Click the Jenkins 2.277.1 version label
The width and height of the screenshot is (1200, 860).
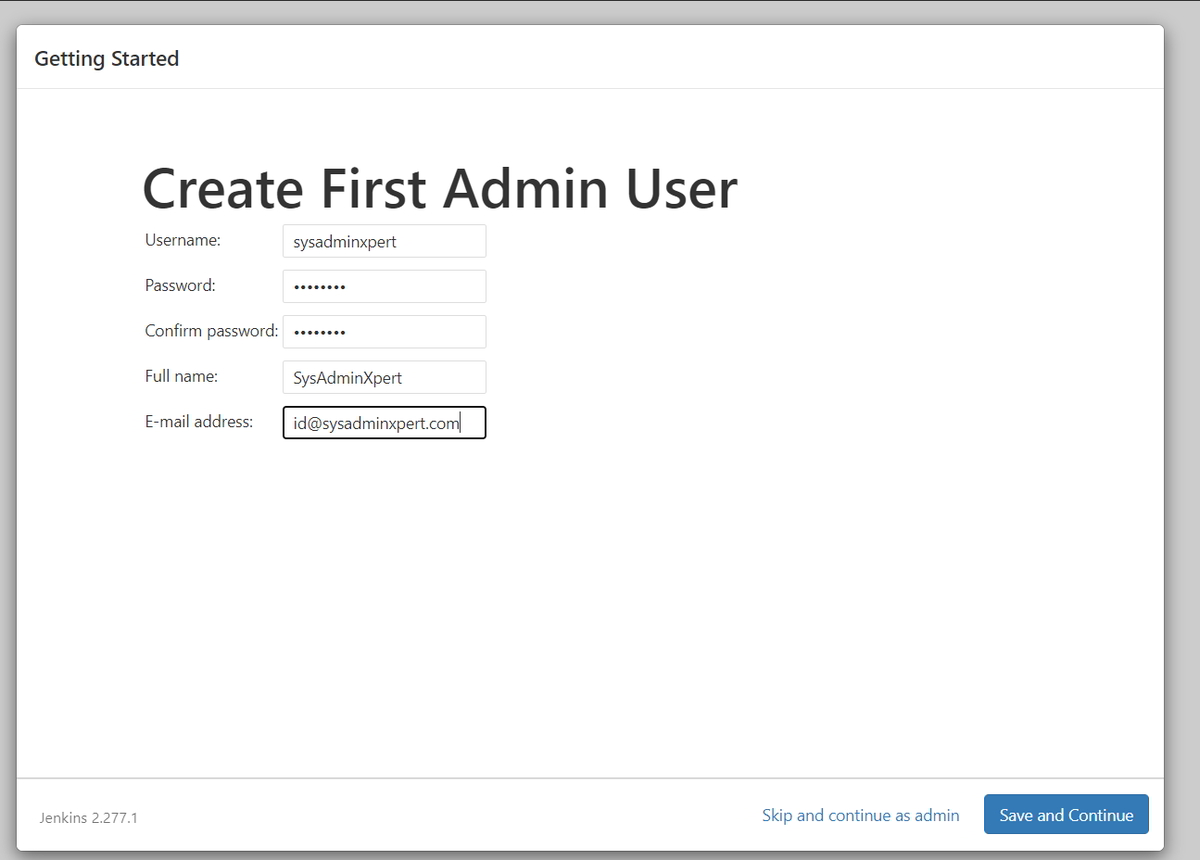(x=86, y=818)
